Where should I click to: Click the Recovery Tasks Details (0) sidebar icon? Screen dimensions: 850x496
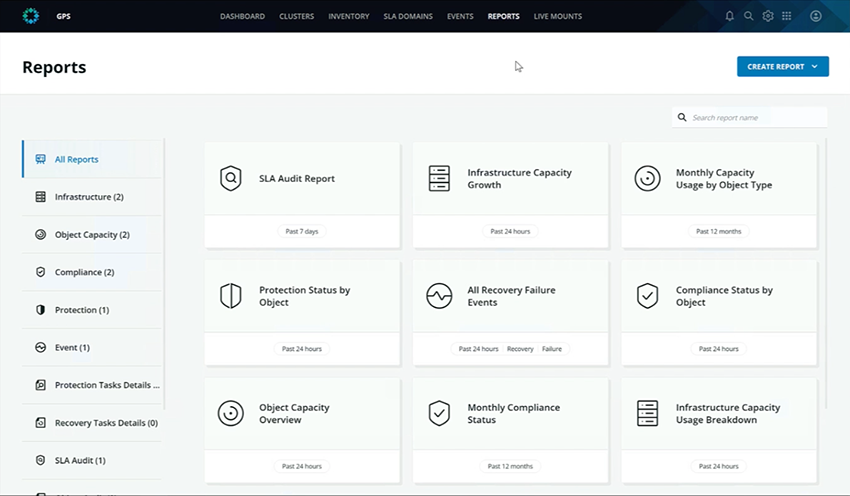[x=41, y=423]
